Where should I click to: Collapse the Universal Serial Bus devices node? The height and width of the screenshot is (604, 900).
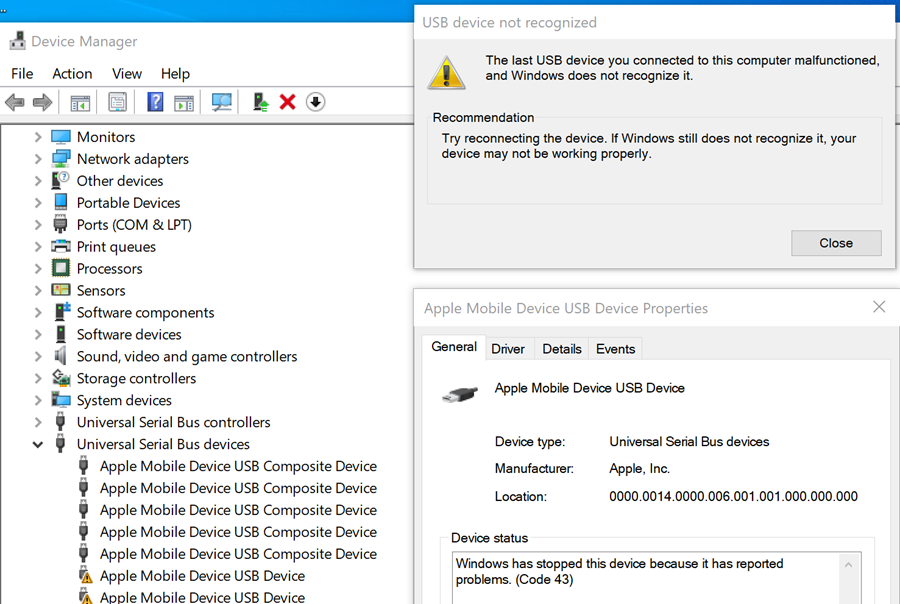pos(38,444)
